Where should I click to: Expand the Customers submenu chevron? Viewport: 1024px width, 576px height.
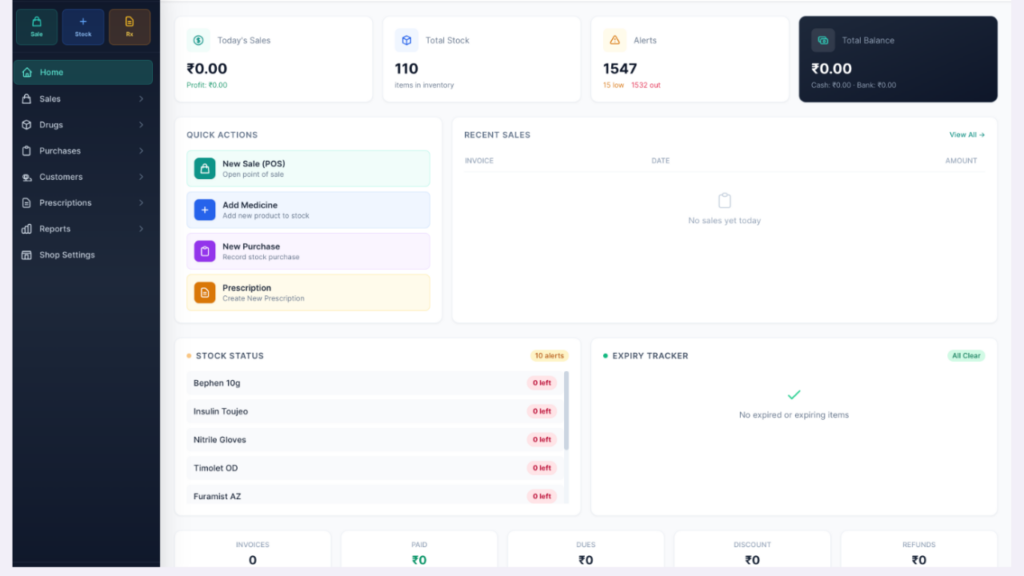(x=141, y=177)
